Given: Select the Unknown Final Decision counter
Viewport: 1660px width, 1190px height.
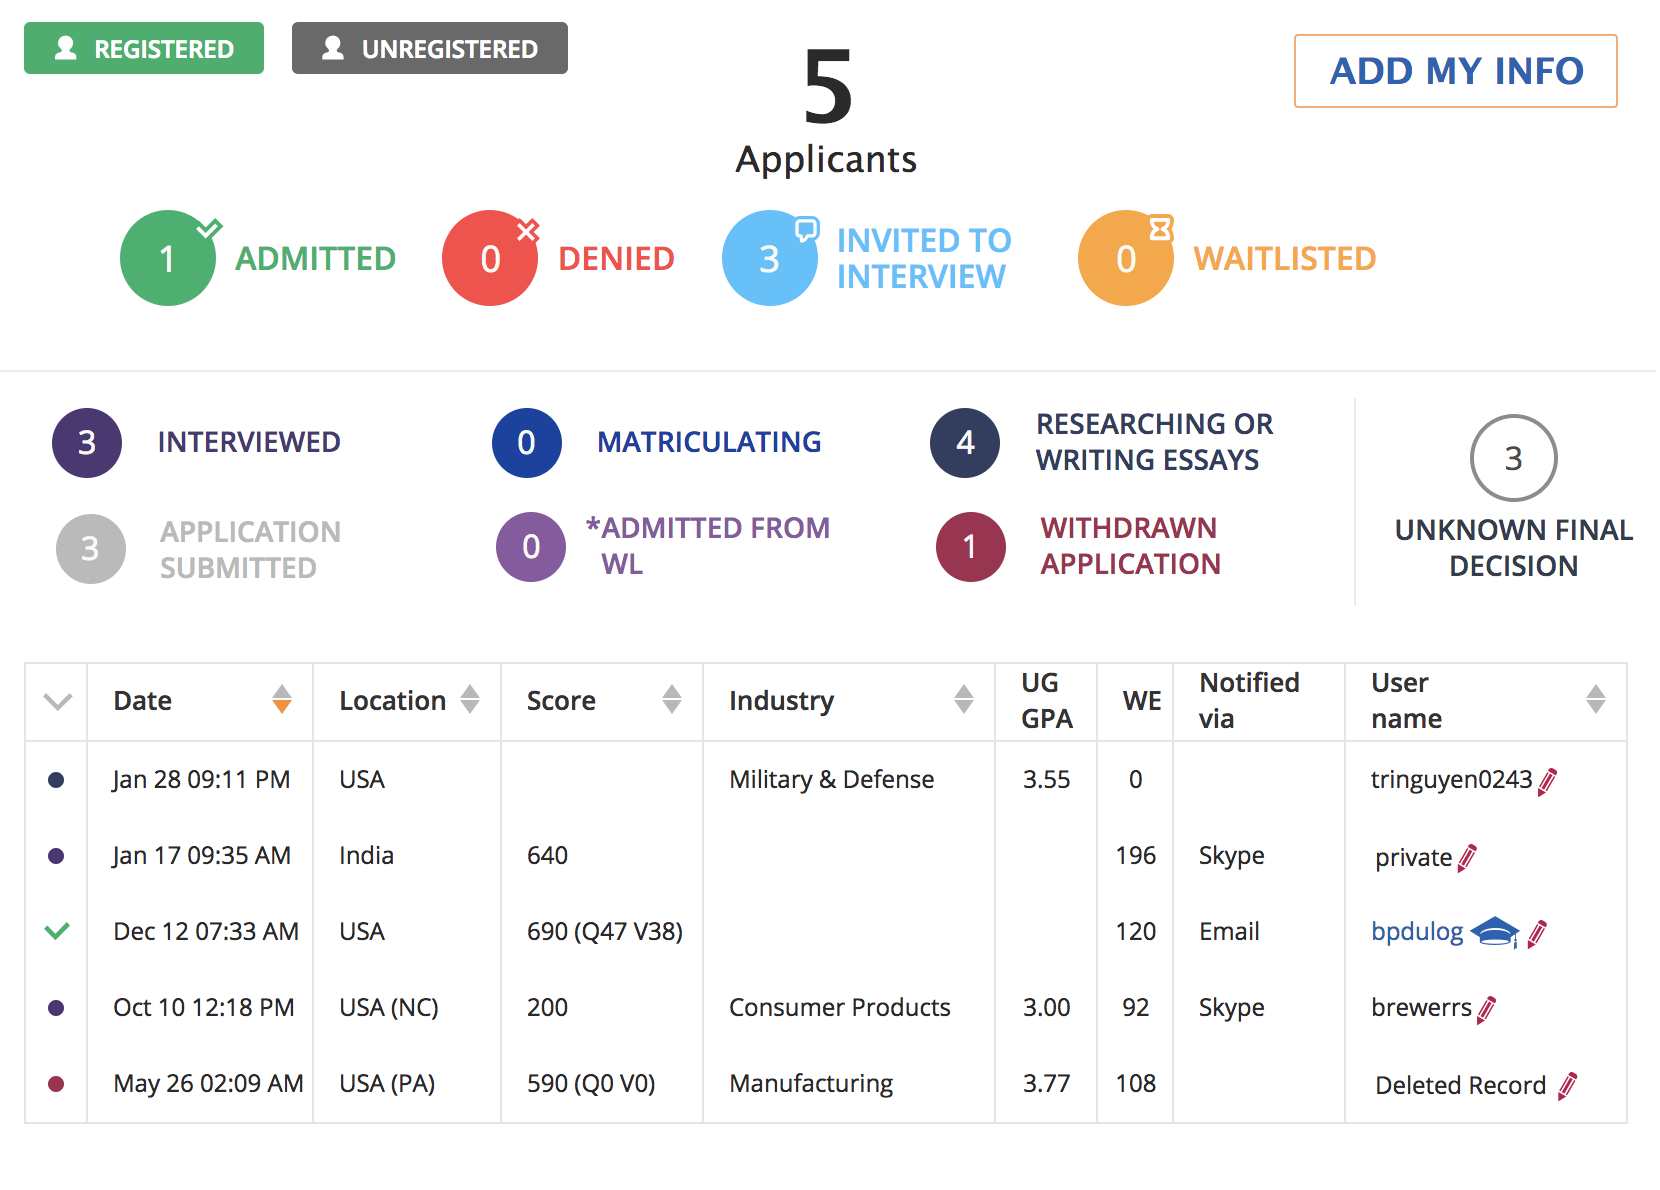Looking at the screenshot, I should point(1513,458).
